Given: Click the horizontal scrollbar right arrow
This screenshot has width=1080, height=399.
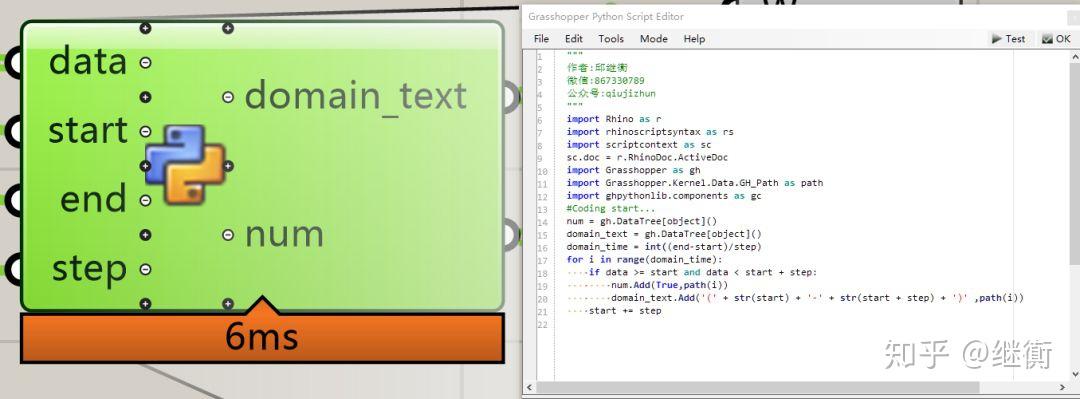Looking at the screenshot, I should (x=1062, y=388).
